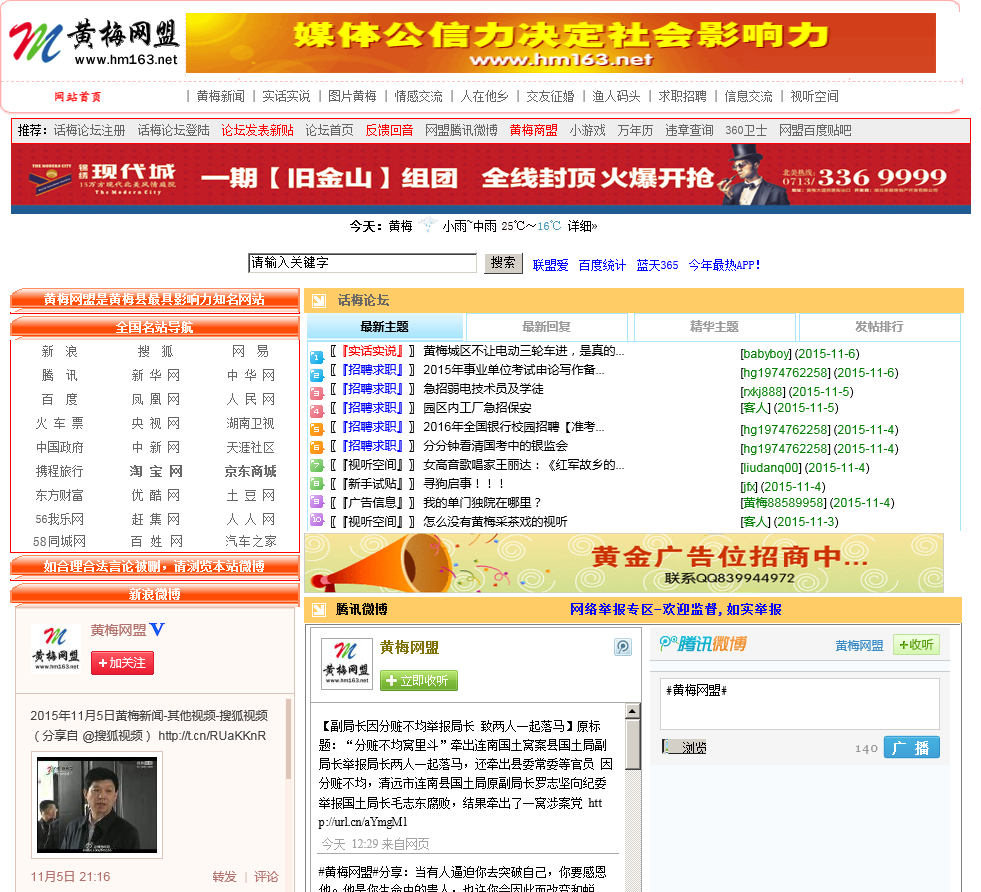Screen dimensions: 981x892
Task: Open 火车票 in site directory
Action: point(59,423)
